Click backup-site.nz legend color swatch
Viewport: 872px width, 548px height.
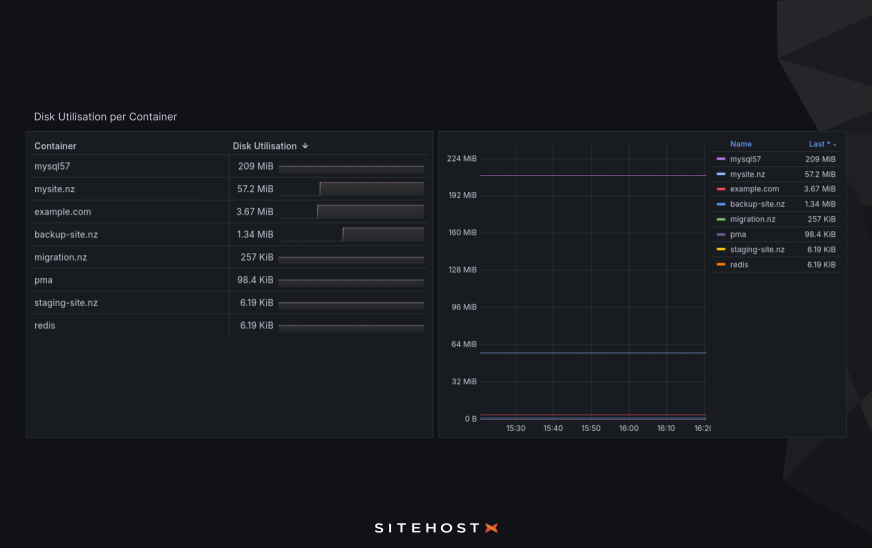(721, 204)
